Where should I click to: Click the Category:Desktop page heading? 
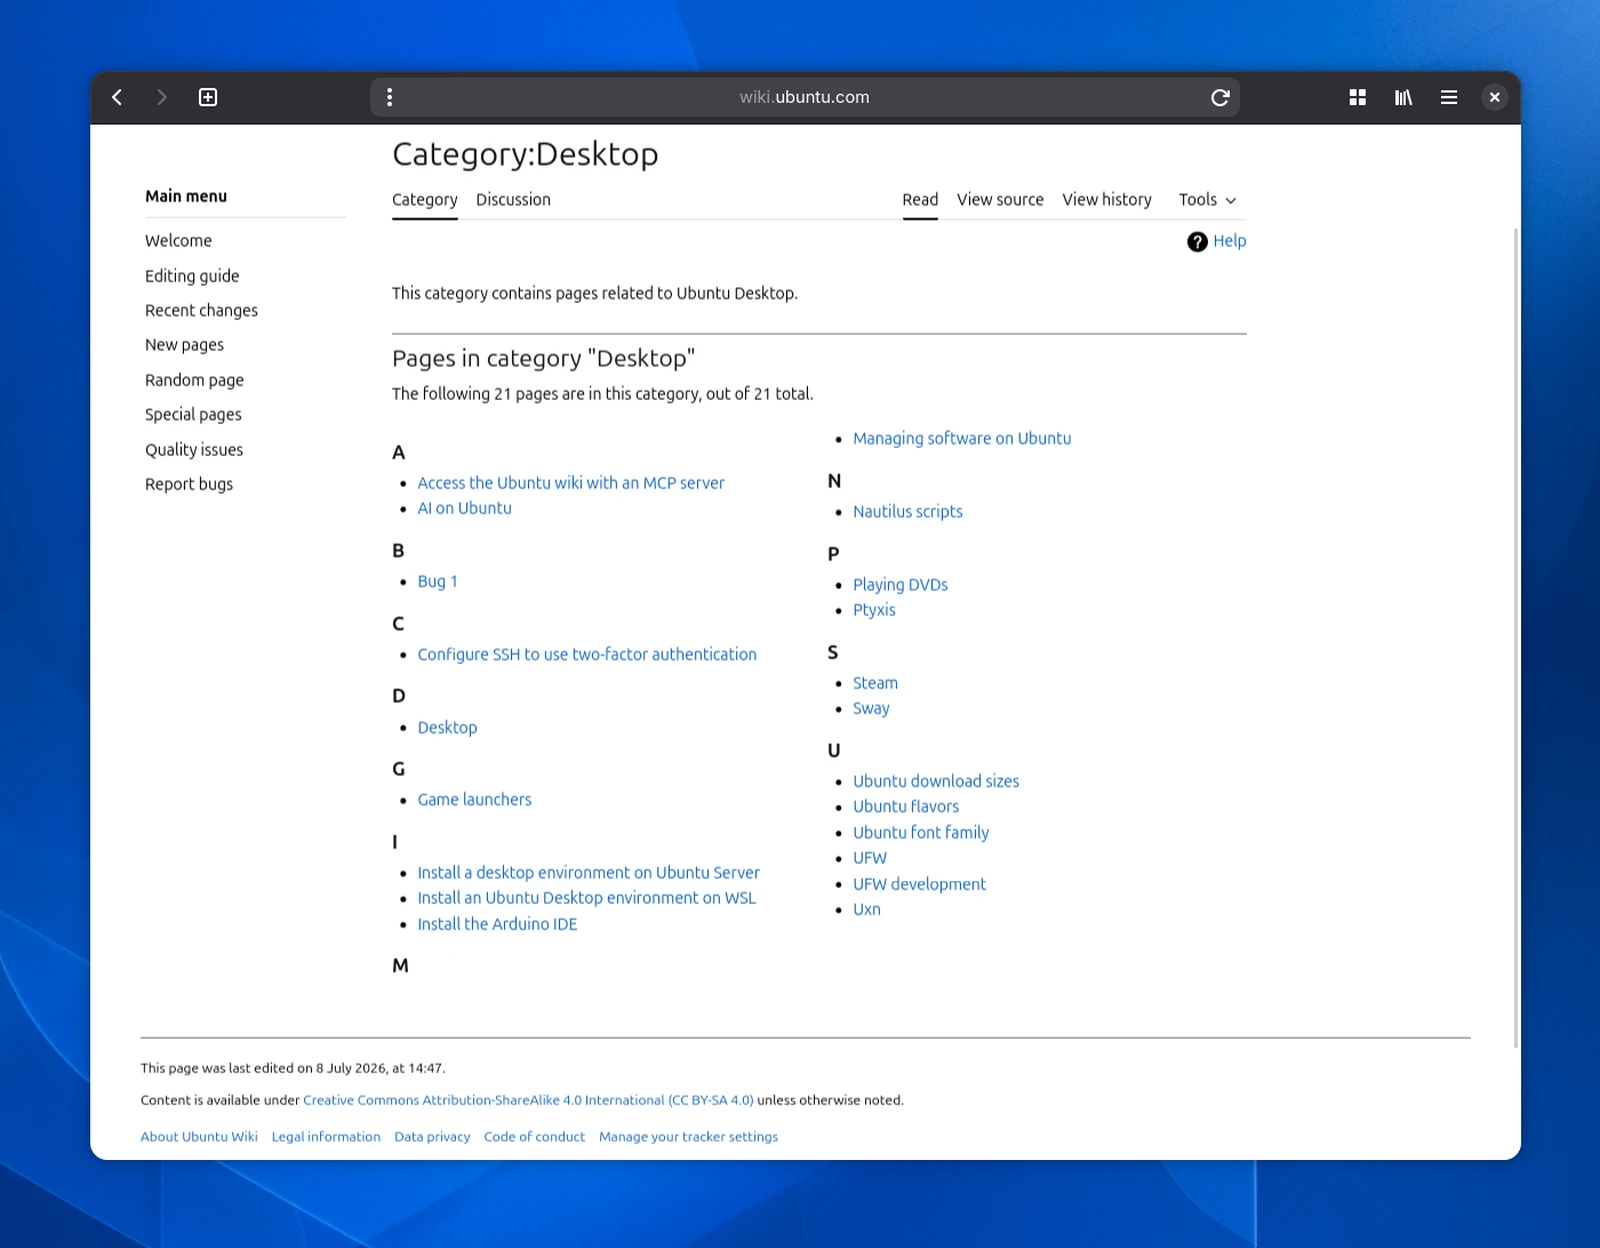[525, 154]
